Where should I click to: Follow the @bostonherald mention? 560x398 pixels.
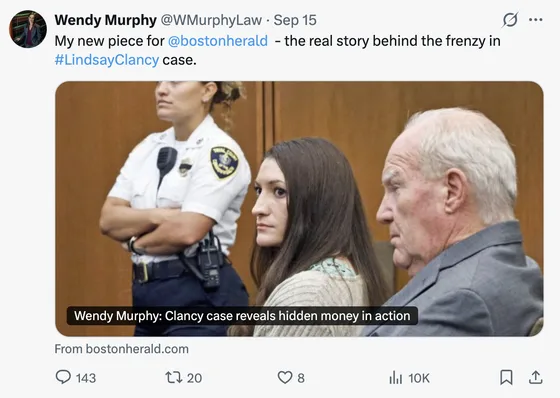pos(218,41)
